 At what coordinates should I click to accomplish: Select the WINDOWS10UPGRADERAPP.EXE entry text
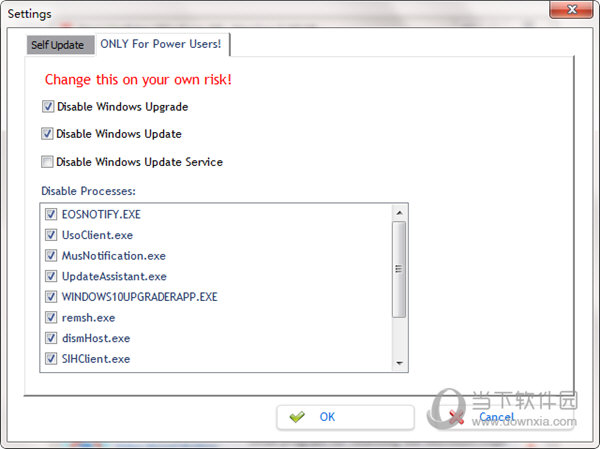click(140, 297)
